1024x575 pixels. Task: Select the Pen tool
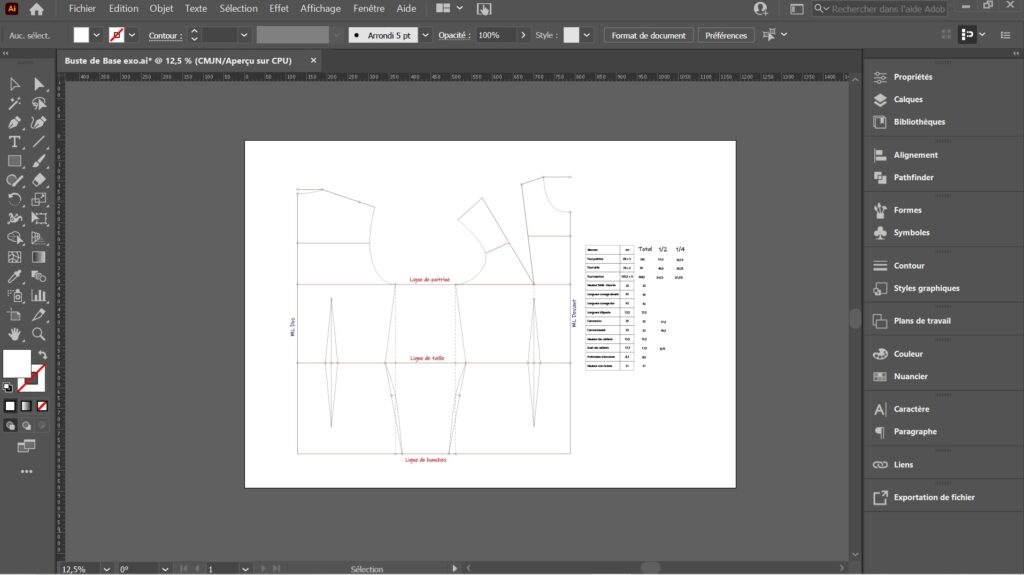tap(15, 122)
